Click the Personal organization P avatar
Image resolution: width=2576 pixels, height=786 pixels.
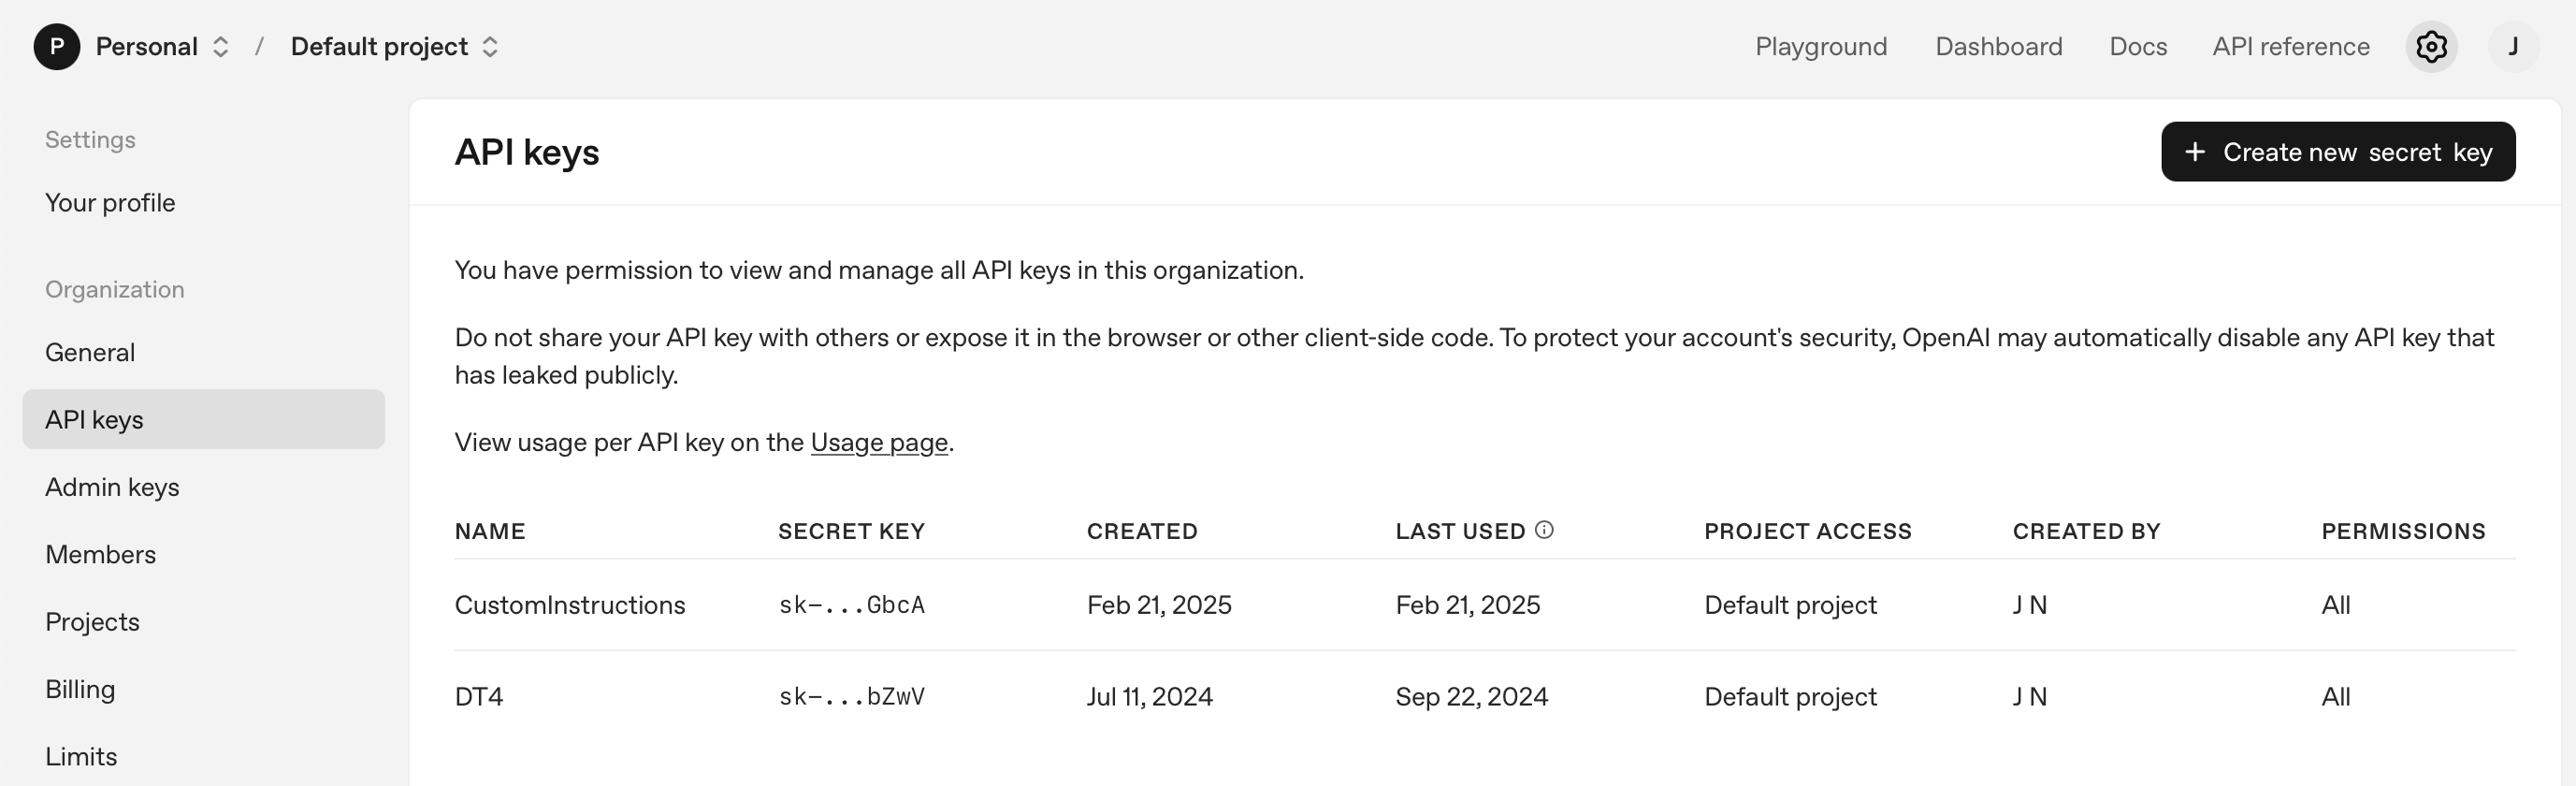tap(57, 47)
